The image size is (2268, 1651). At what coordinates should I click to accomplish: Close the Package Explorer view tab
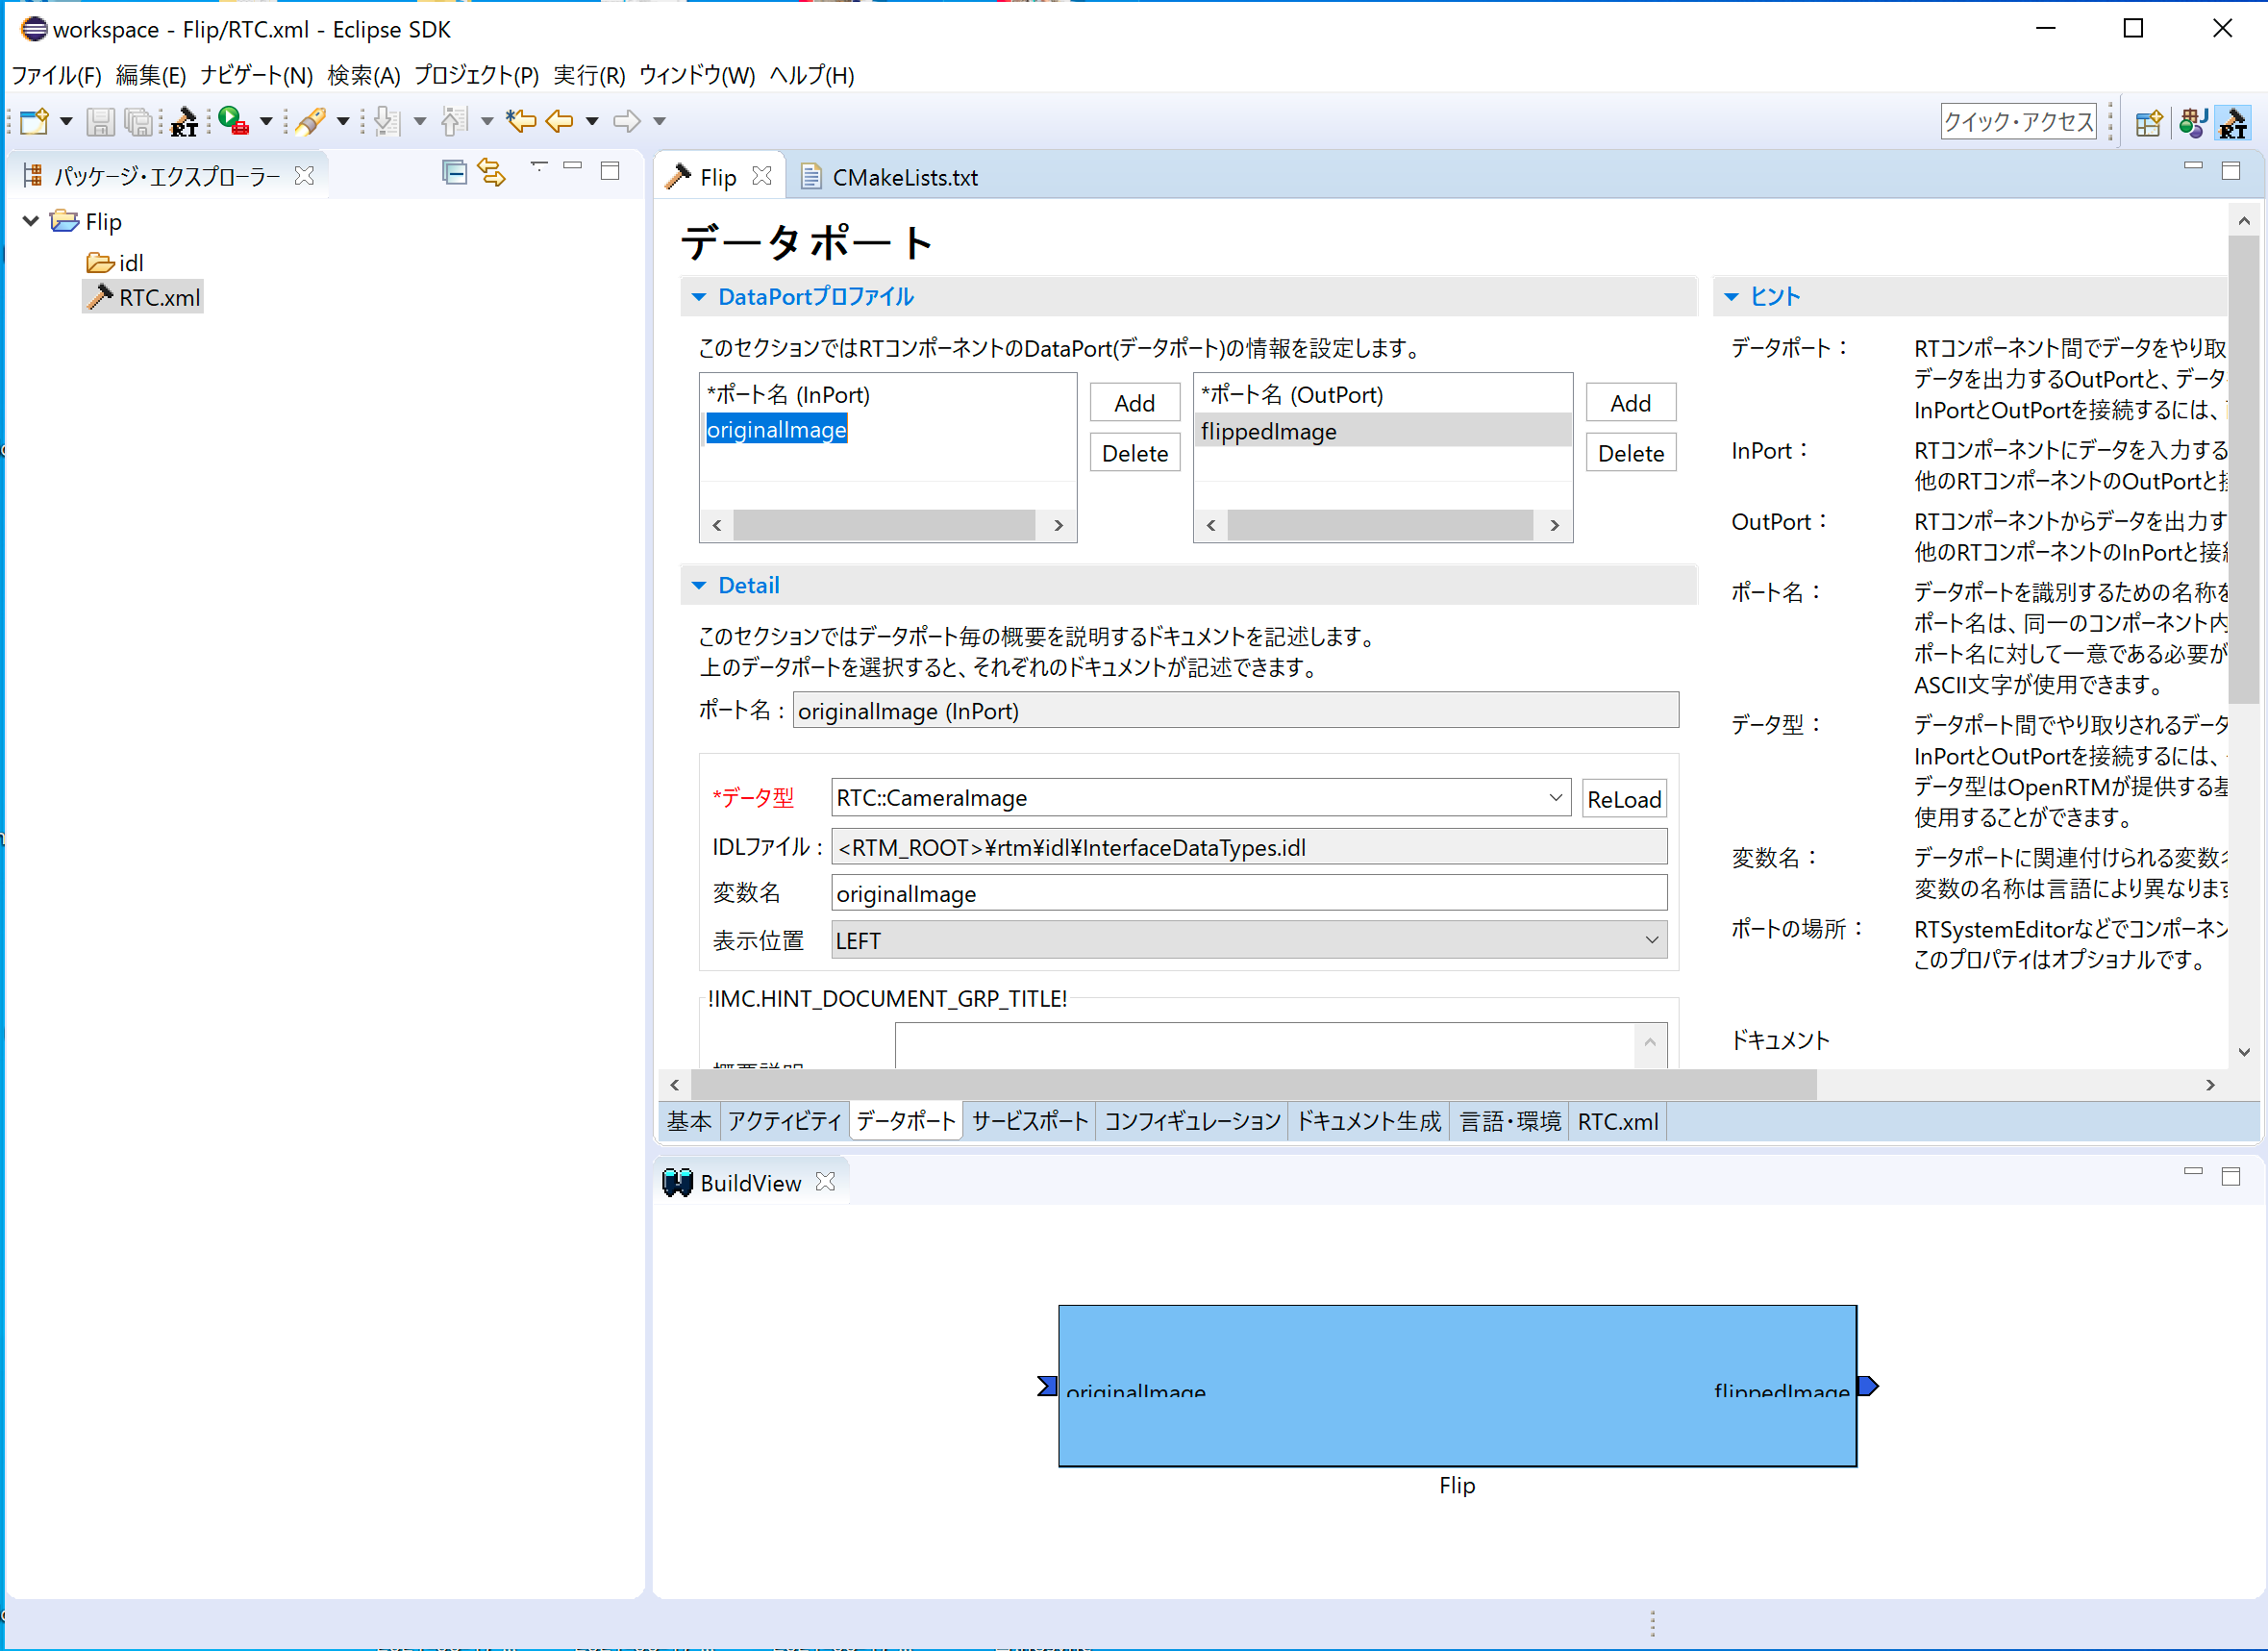(304, 176)
